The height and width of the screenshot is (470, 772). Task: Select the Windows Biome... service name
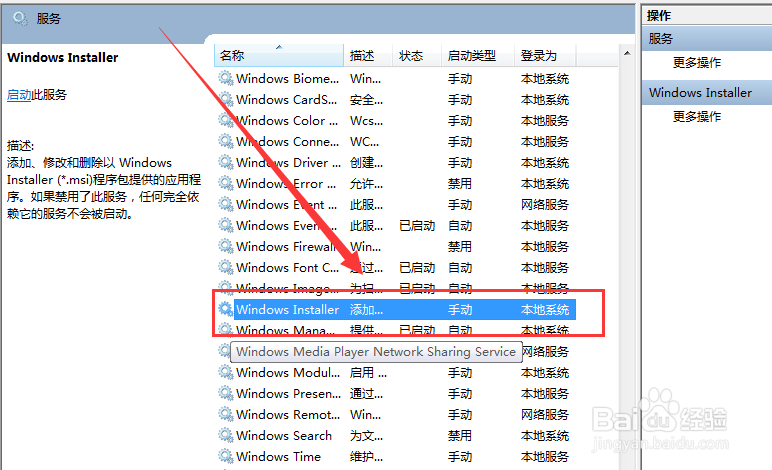[x=288, y=79]
